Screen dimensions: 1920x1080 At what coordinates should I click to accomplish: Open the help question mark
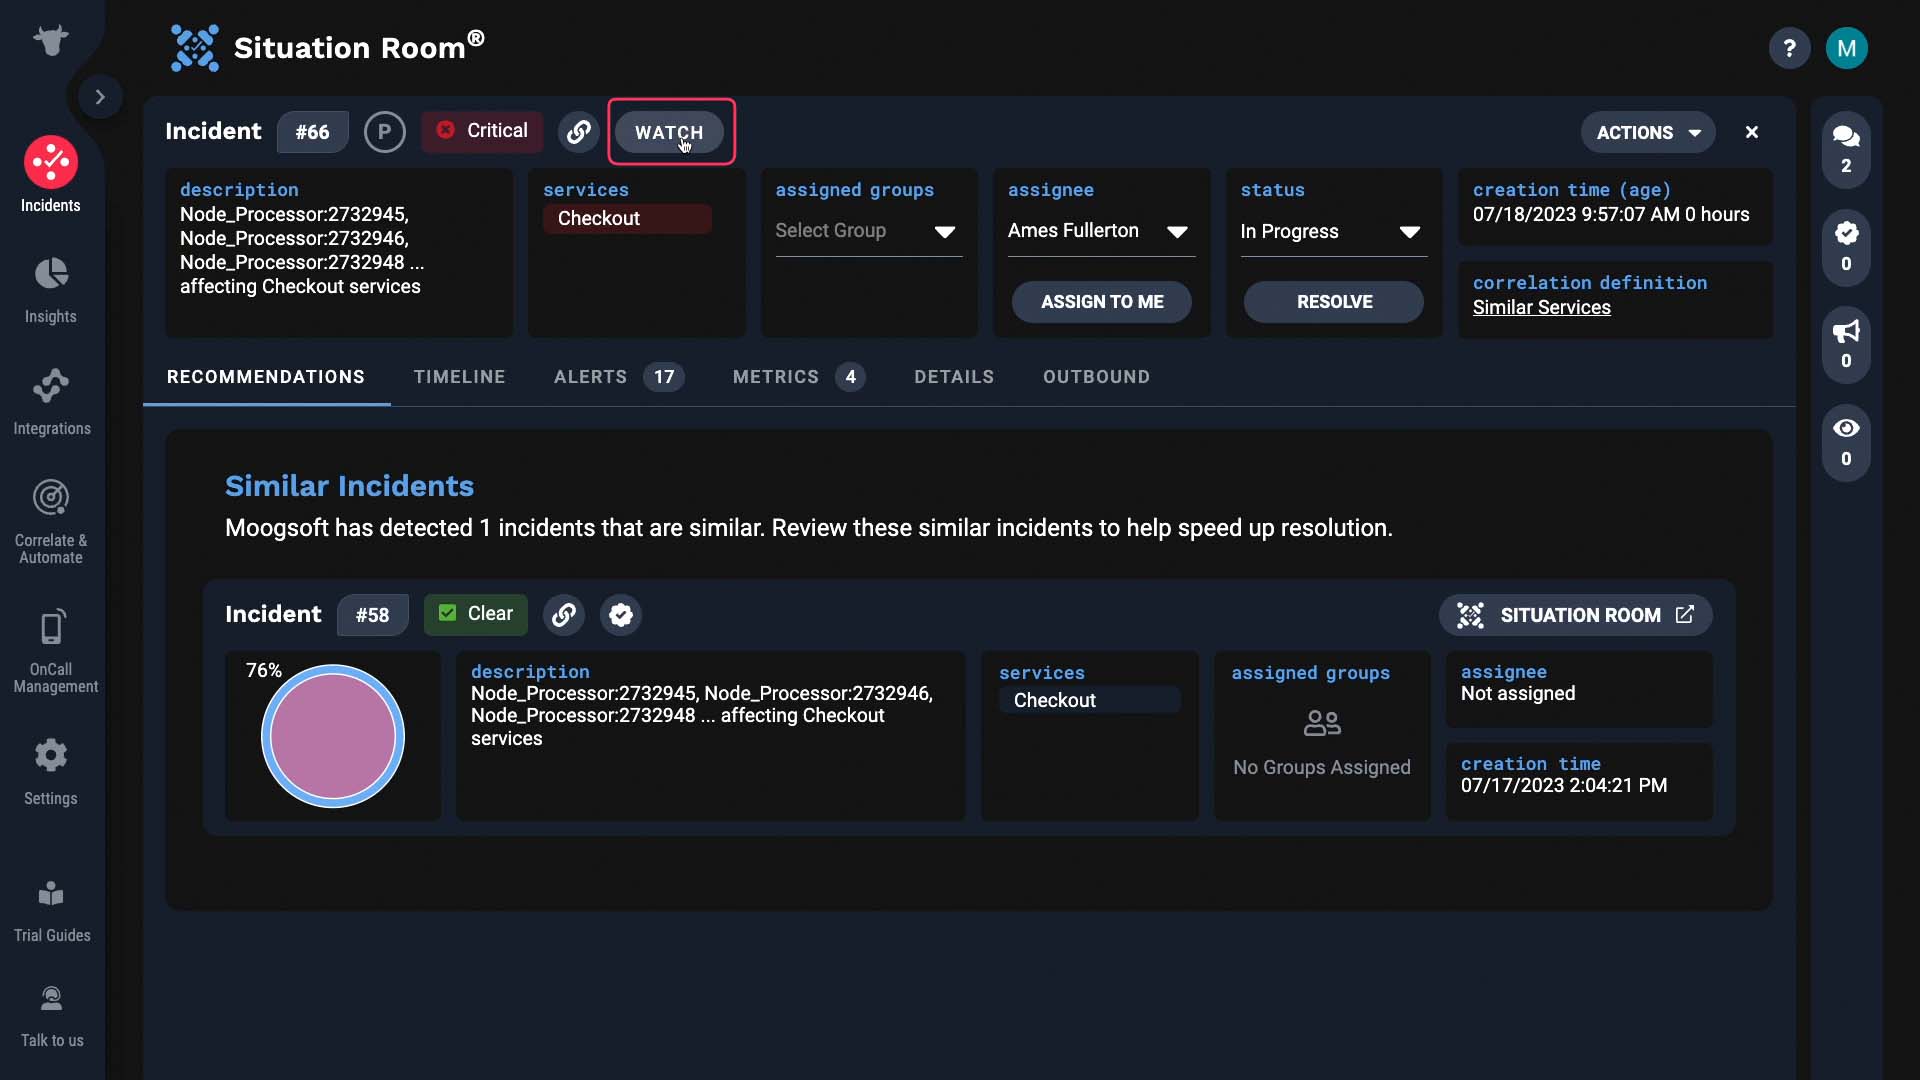1789,48
